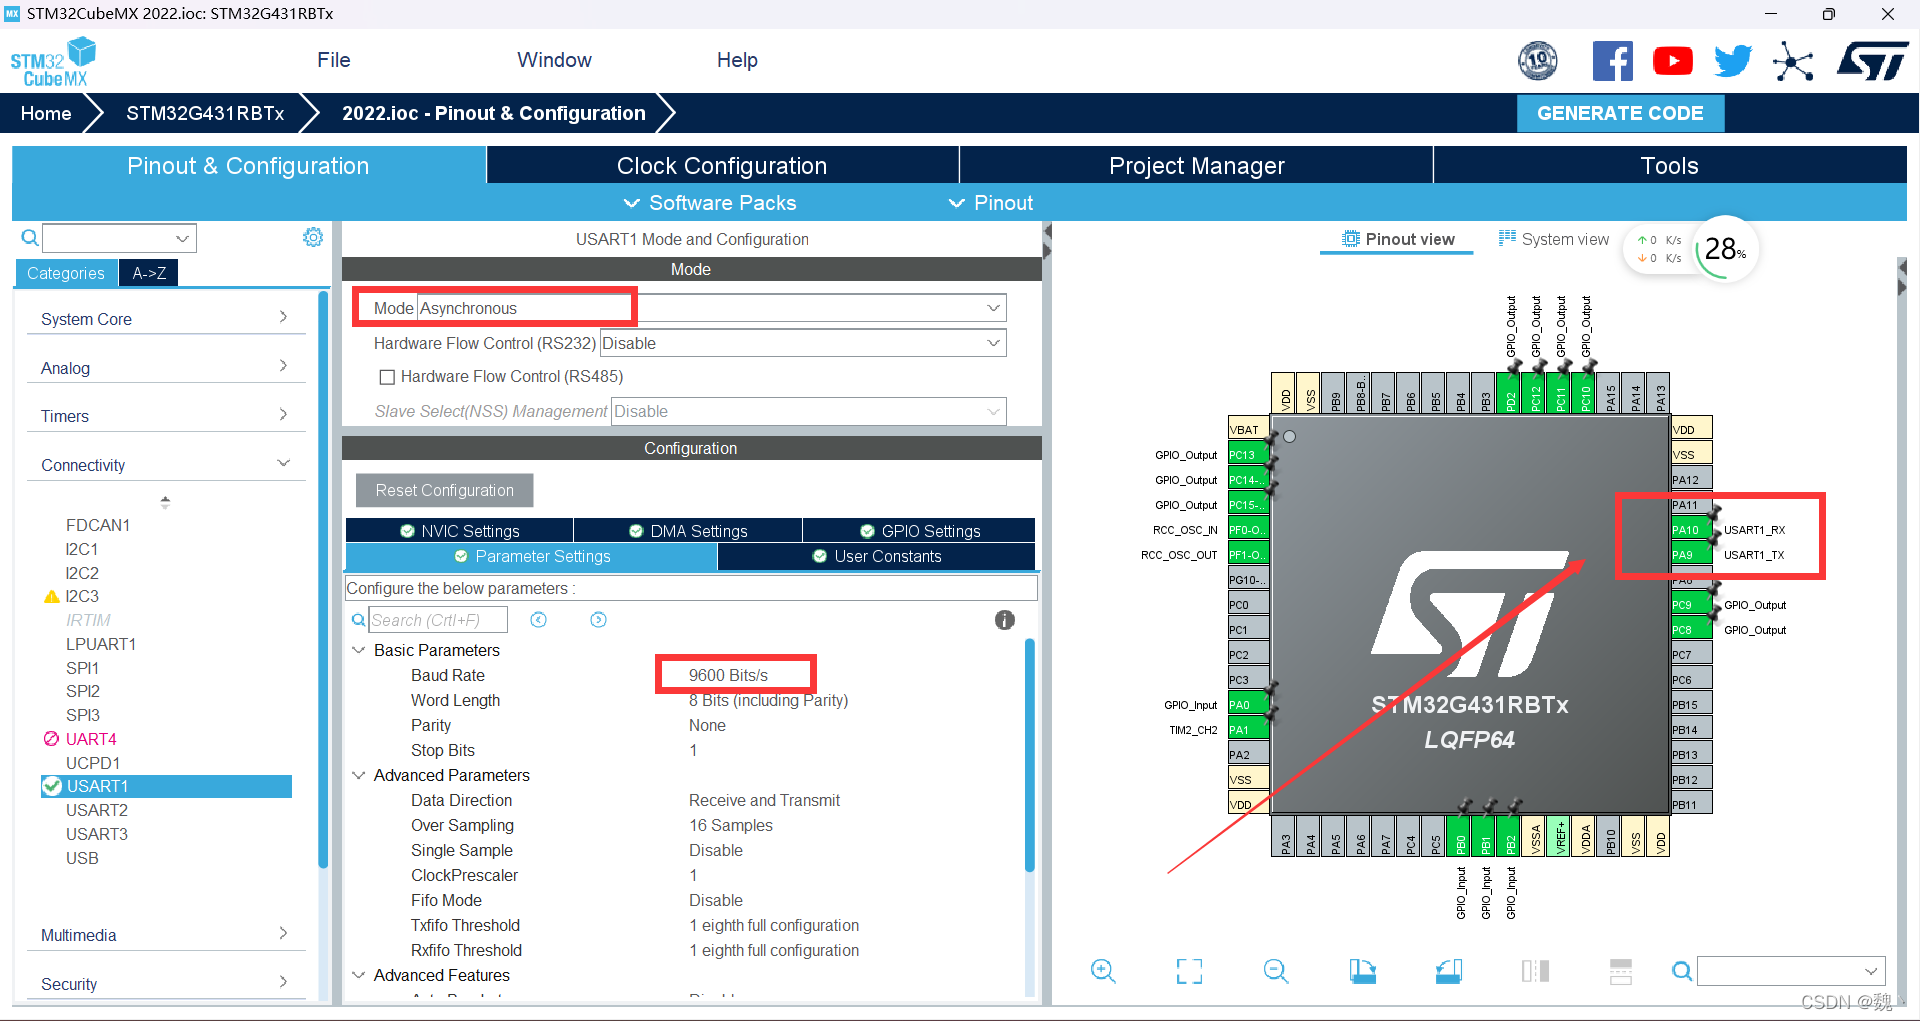Switch to System view
The height and width of the screenshot is (1021, 1920).
pyautogui.click(x=1554, y=239)
